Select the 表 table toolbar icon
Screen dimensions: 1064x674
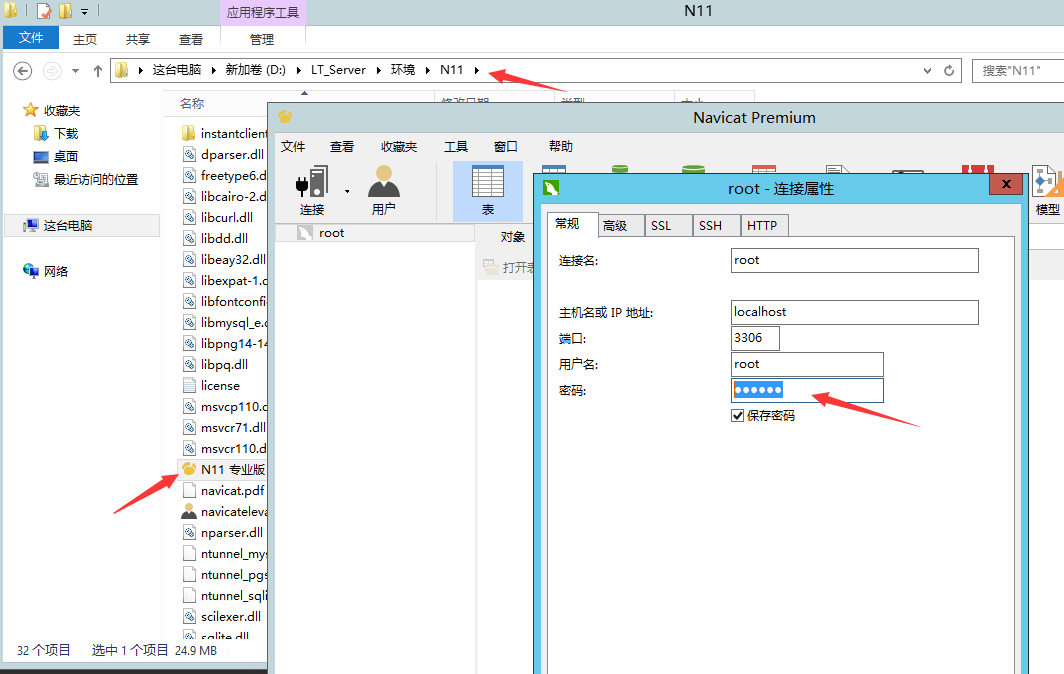487,188
